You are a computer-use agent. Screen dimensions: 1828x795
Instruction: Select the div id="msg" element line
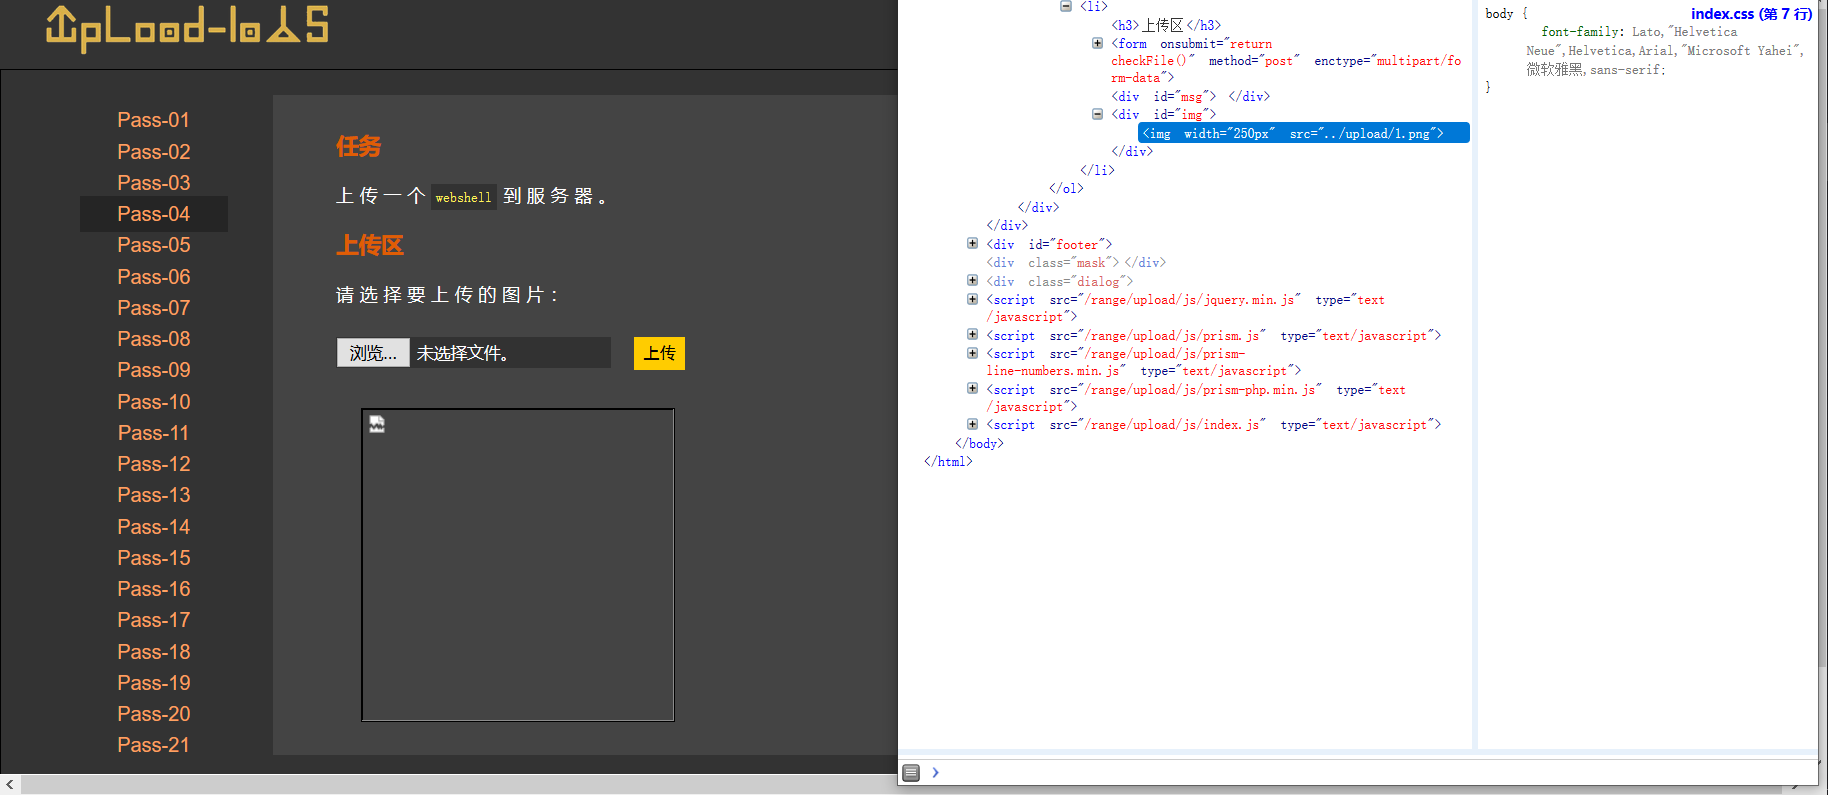[1190, 96]
